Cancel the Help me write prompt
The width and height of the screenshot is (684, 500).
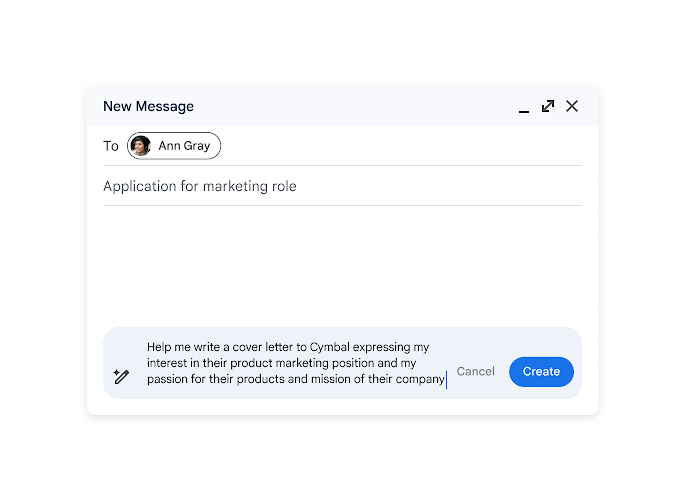pyautogui.click(x=475, y=371)
